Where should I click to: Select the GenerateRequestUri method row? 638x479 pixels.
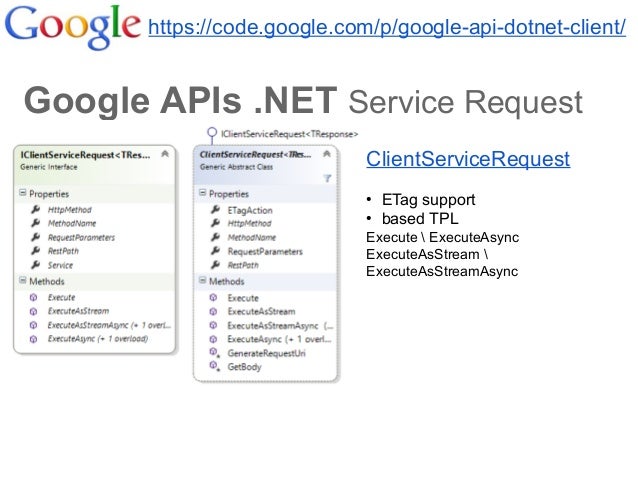click(x=266, y=353)
